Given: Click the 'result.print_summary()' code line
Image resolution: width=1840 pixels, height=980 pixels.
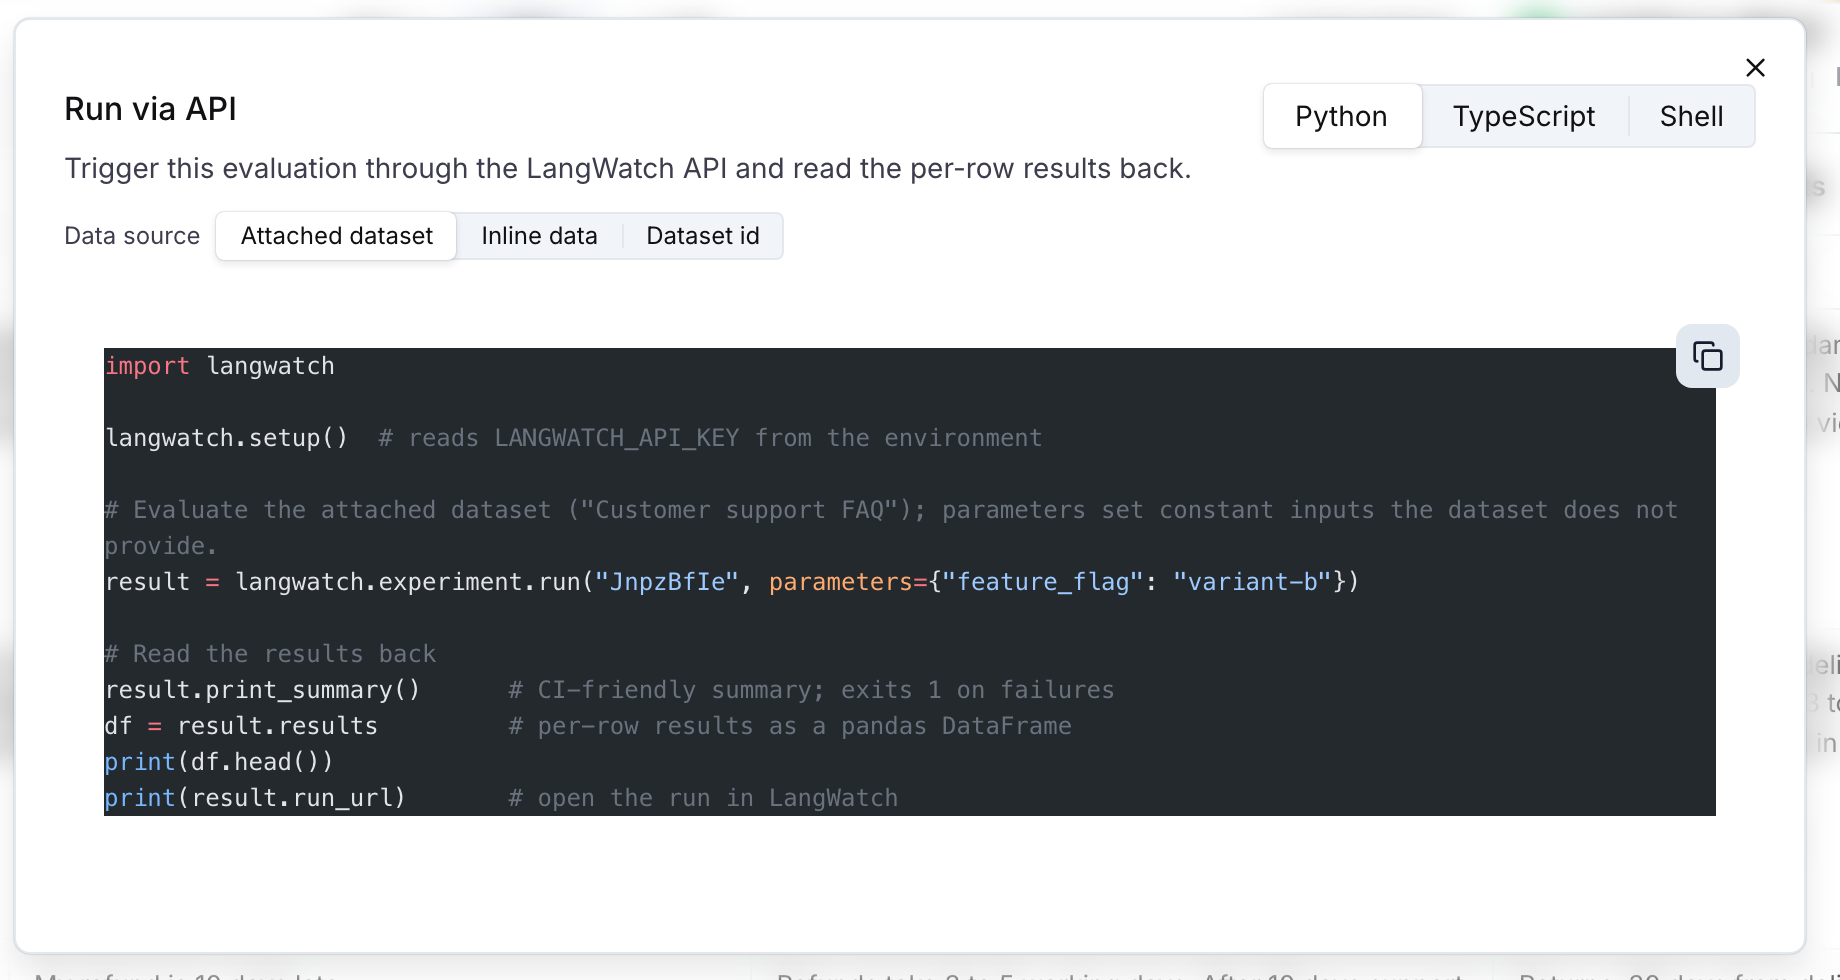Looking at the screenshot, I should [262, 690].
